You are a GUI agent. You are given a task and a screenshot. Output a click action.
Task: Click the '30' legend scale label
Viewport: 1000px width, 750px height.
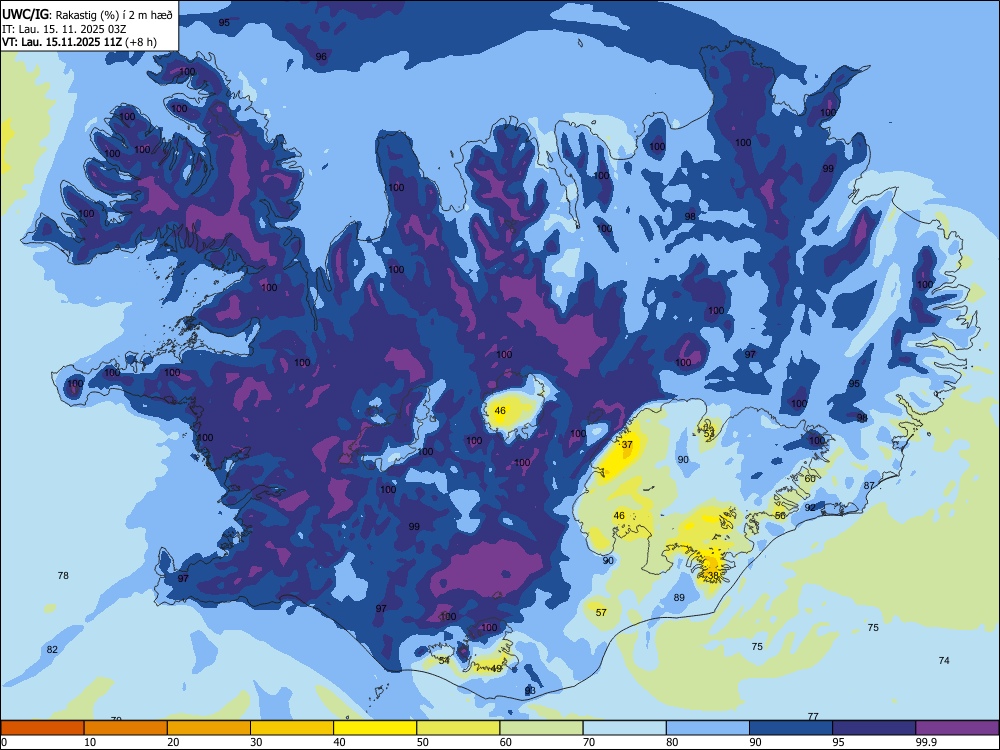[x=256, y=742]
